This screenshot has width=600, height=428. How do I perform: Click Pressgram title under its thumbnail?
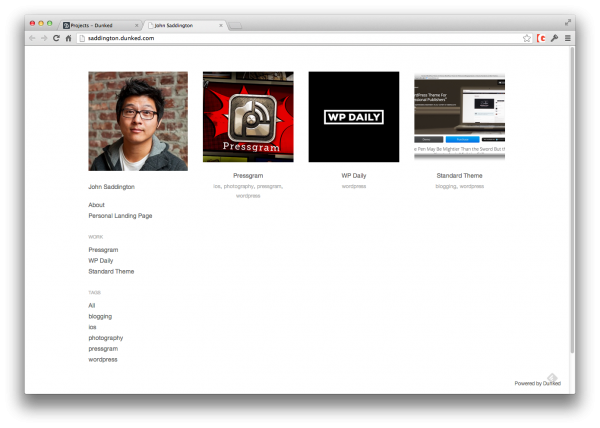248,176
